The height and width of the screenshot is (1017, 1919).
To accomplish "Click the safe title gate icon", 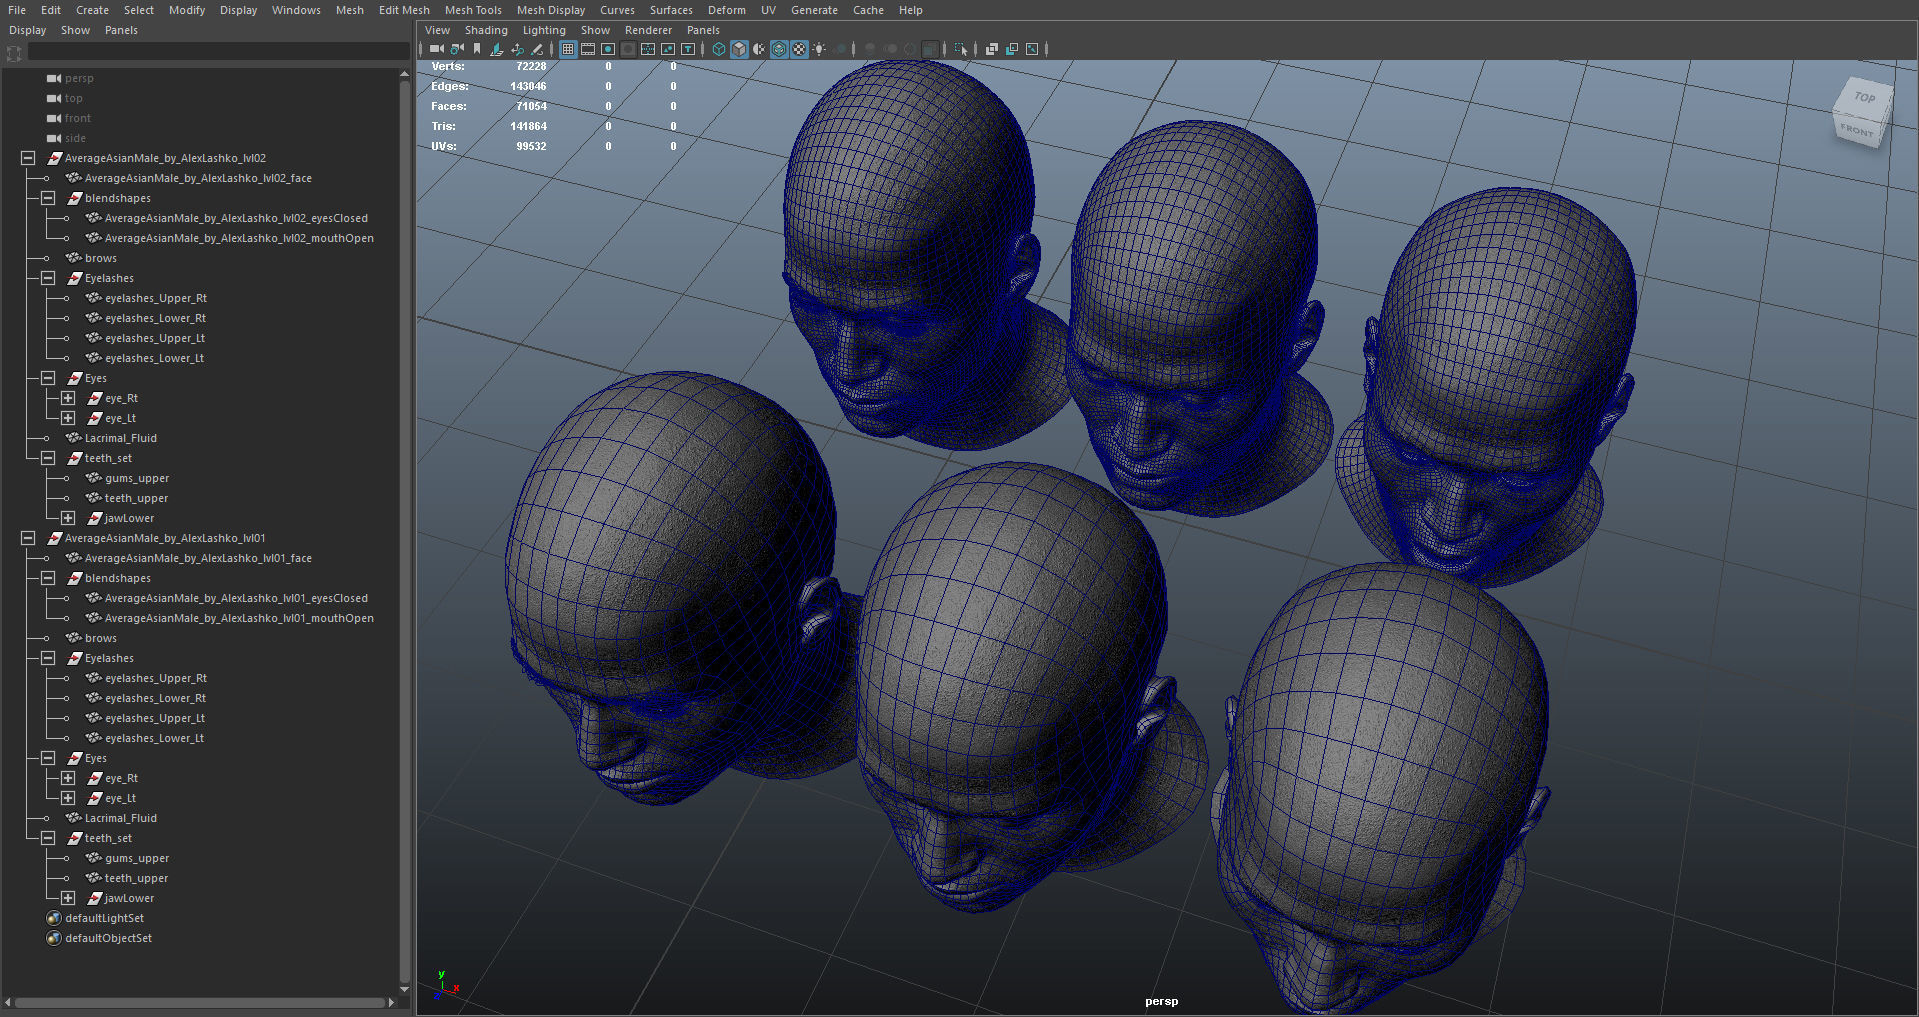I will tap(688, 49).
